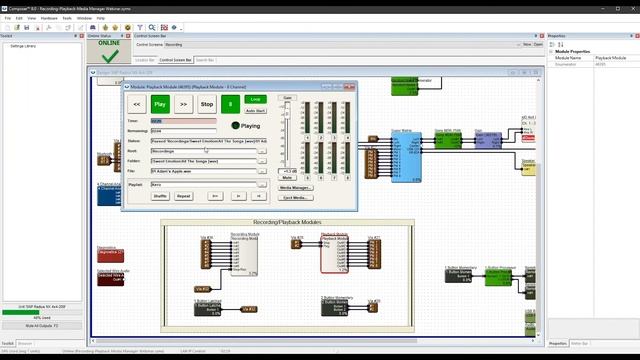Click the design window horizontal scrollbar

[256, 340]
